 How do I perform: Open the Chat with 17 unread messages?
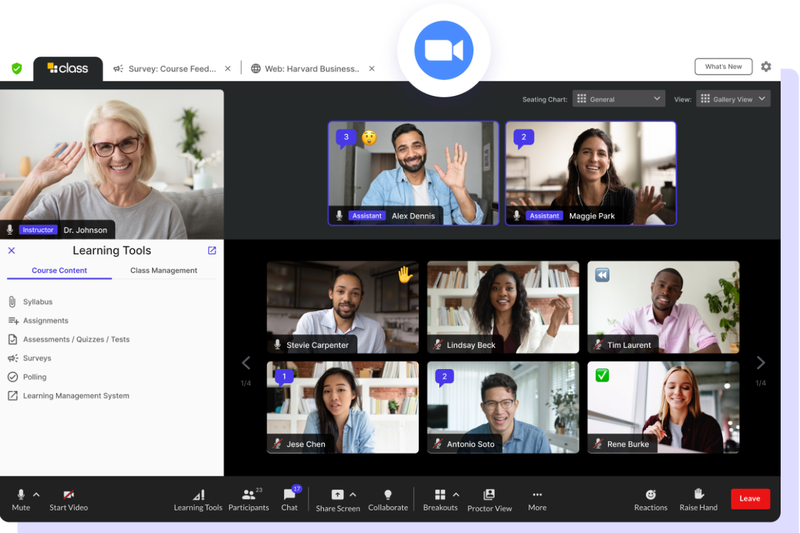point(289,500)
